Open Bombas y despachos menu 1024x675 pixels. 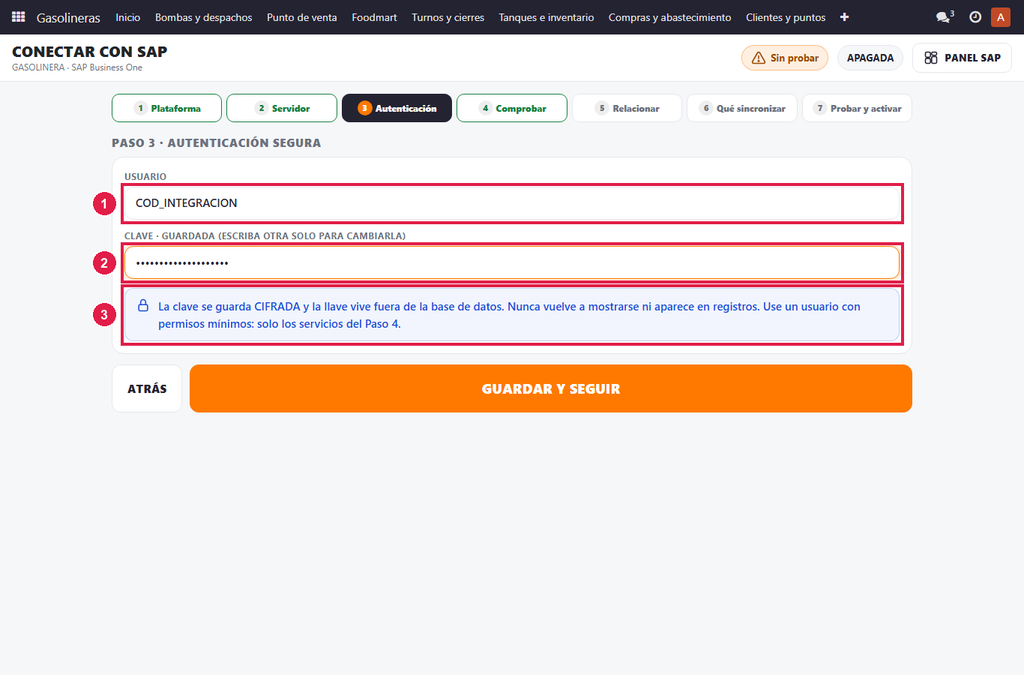pyautogui.click(x=204, y=17)
